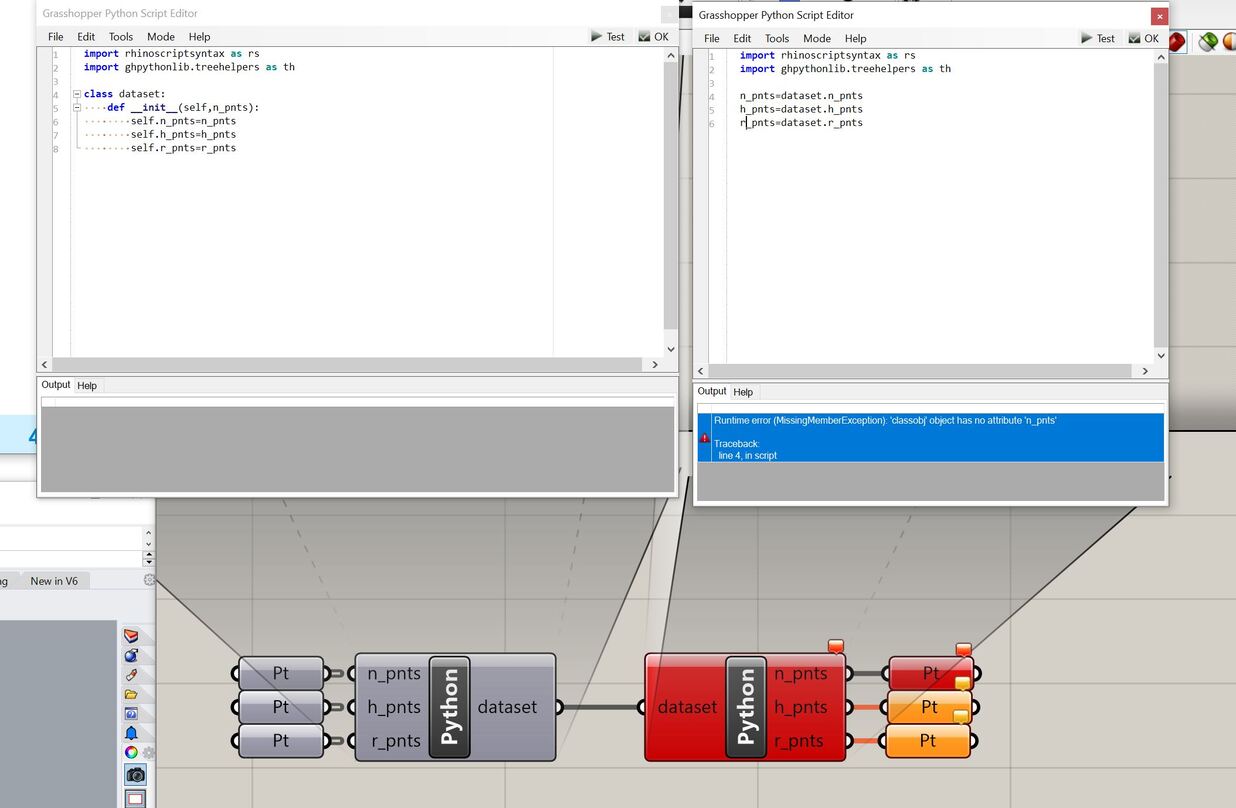Open Help menu in left script editor
This screenshot has height=808, width=1236.
coord(199,37)
